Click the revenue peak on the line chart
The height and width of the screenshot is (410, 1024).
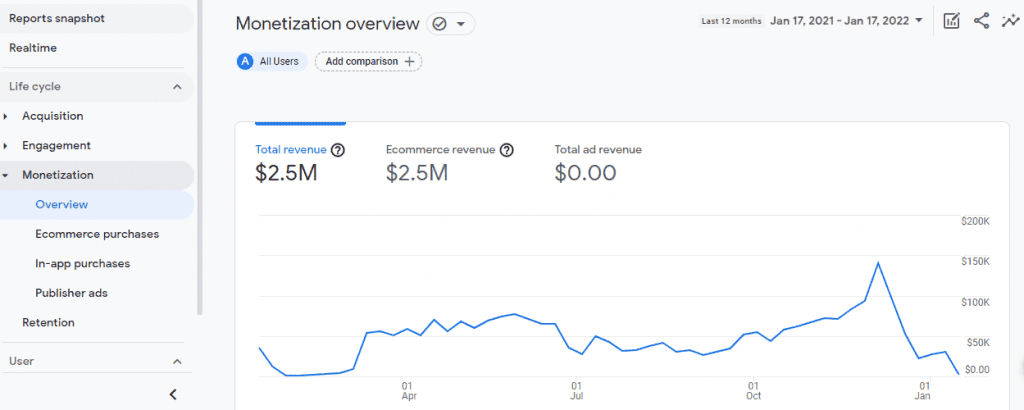[878, 262]
